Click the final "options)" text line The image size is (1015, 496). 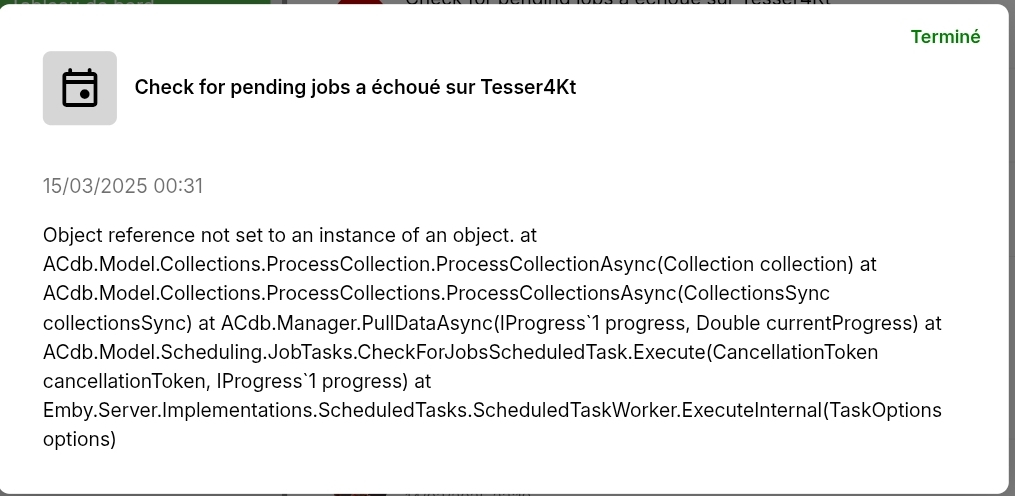(80, 439)
